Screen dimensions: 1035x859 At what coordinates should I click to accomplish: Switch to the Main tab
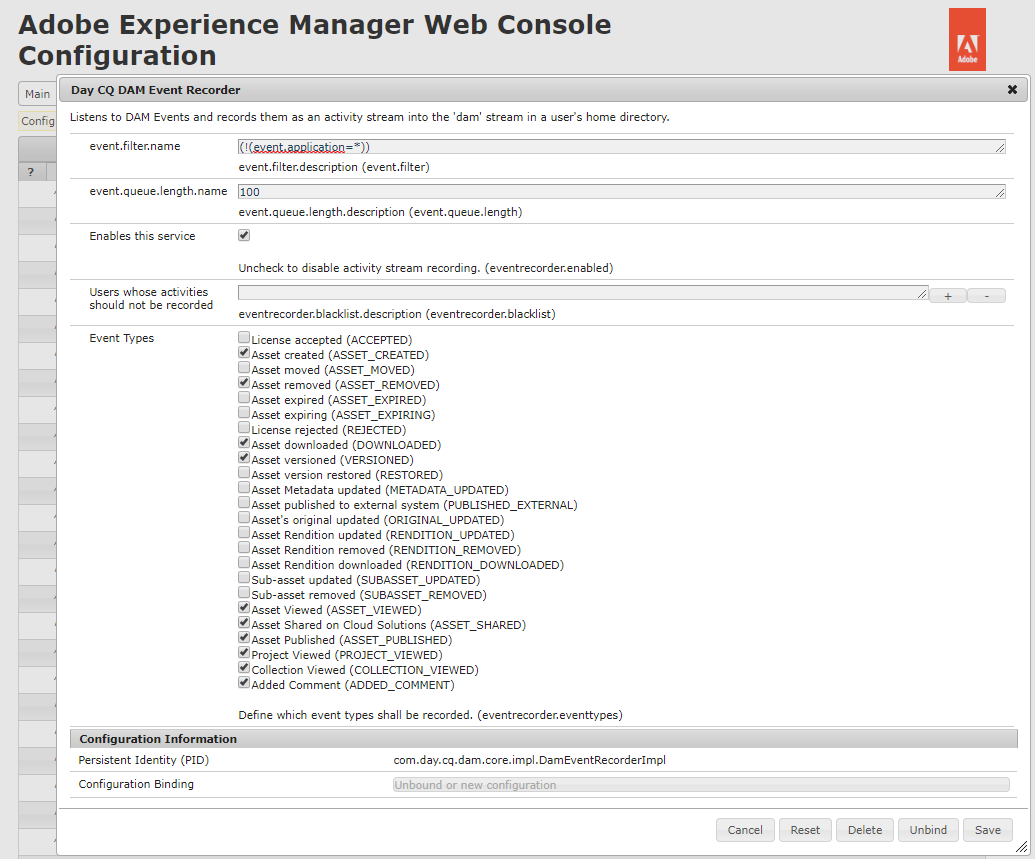click(37, 93)
